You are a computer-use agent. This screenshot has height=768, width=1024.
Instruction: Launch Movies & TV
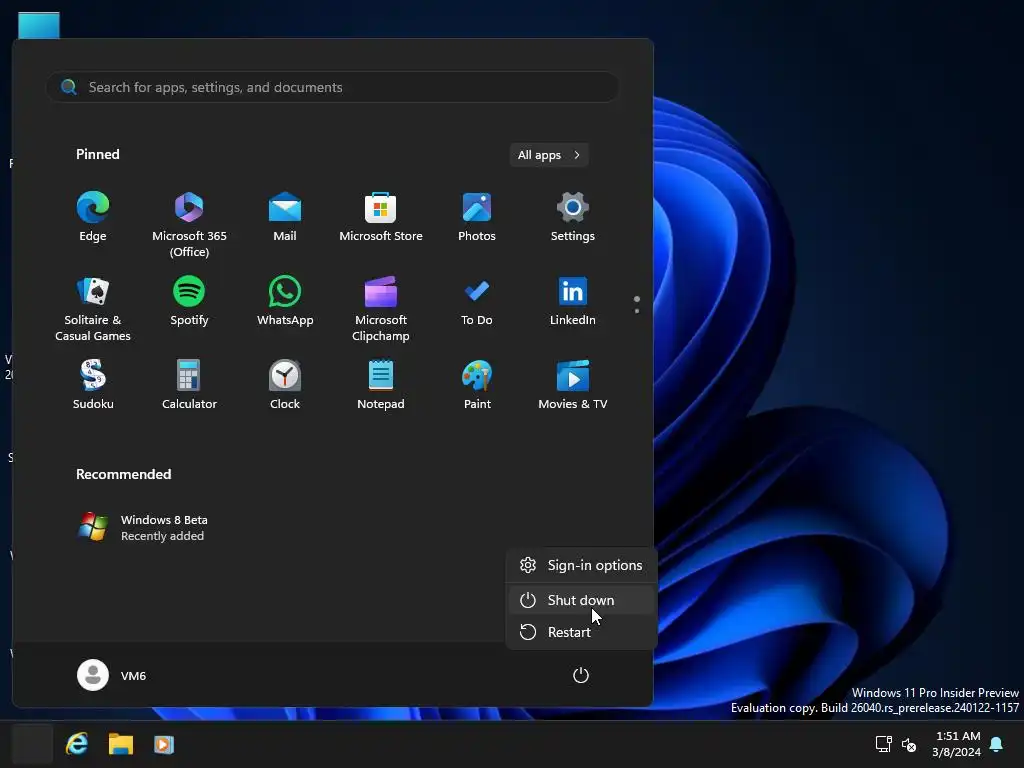573,385
